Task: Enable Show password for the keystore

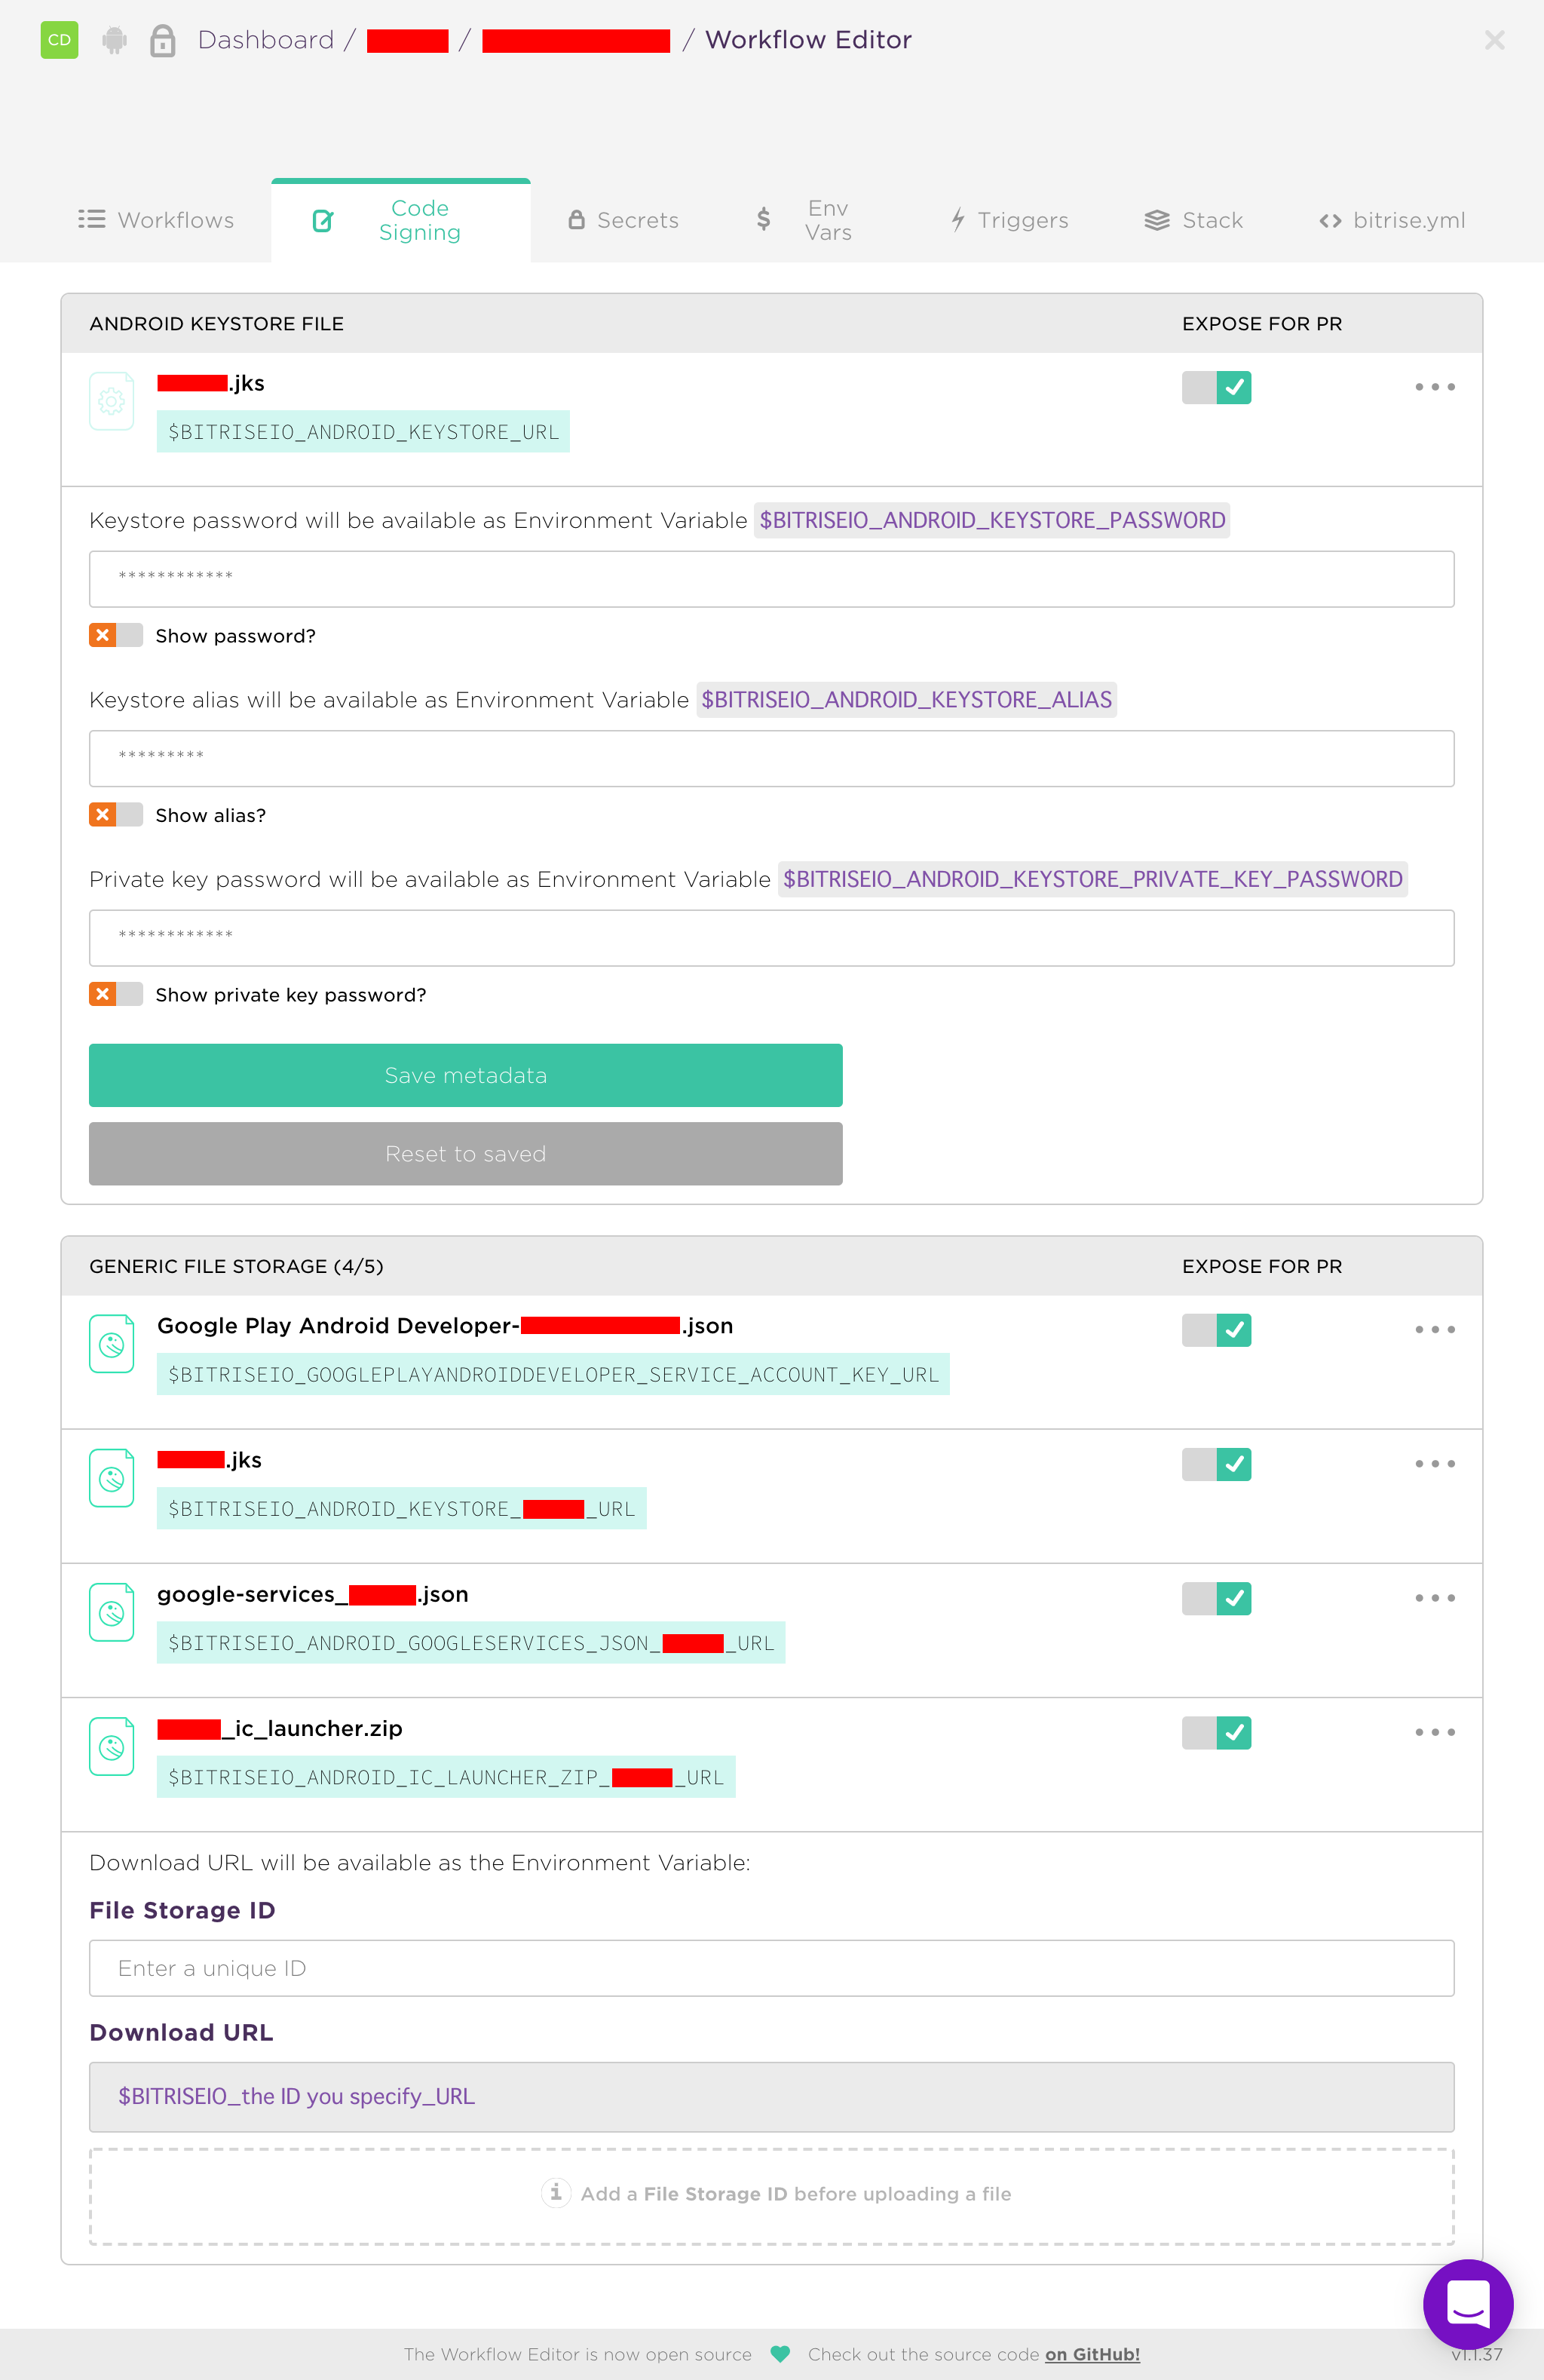Action: [116, 635]
